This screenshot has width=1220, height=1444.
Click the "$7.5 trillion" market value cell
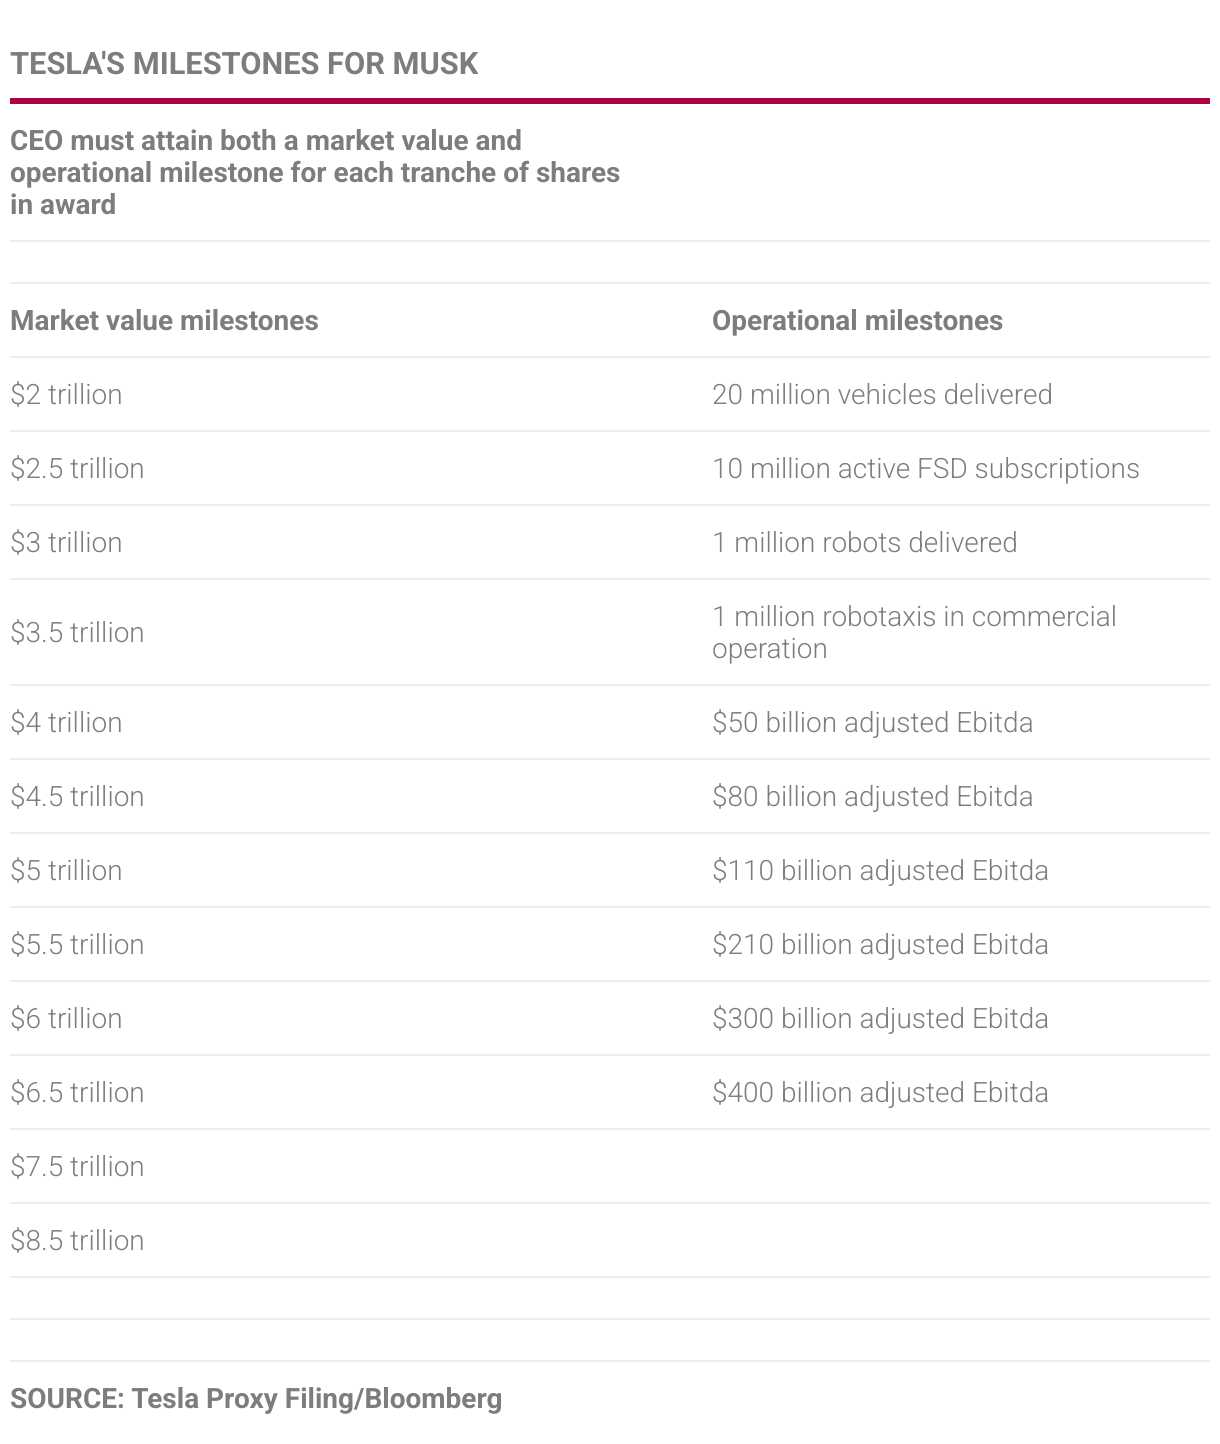tap(77, 1166)
